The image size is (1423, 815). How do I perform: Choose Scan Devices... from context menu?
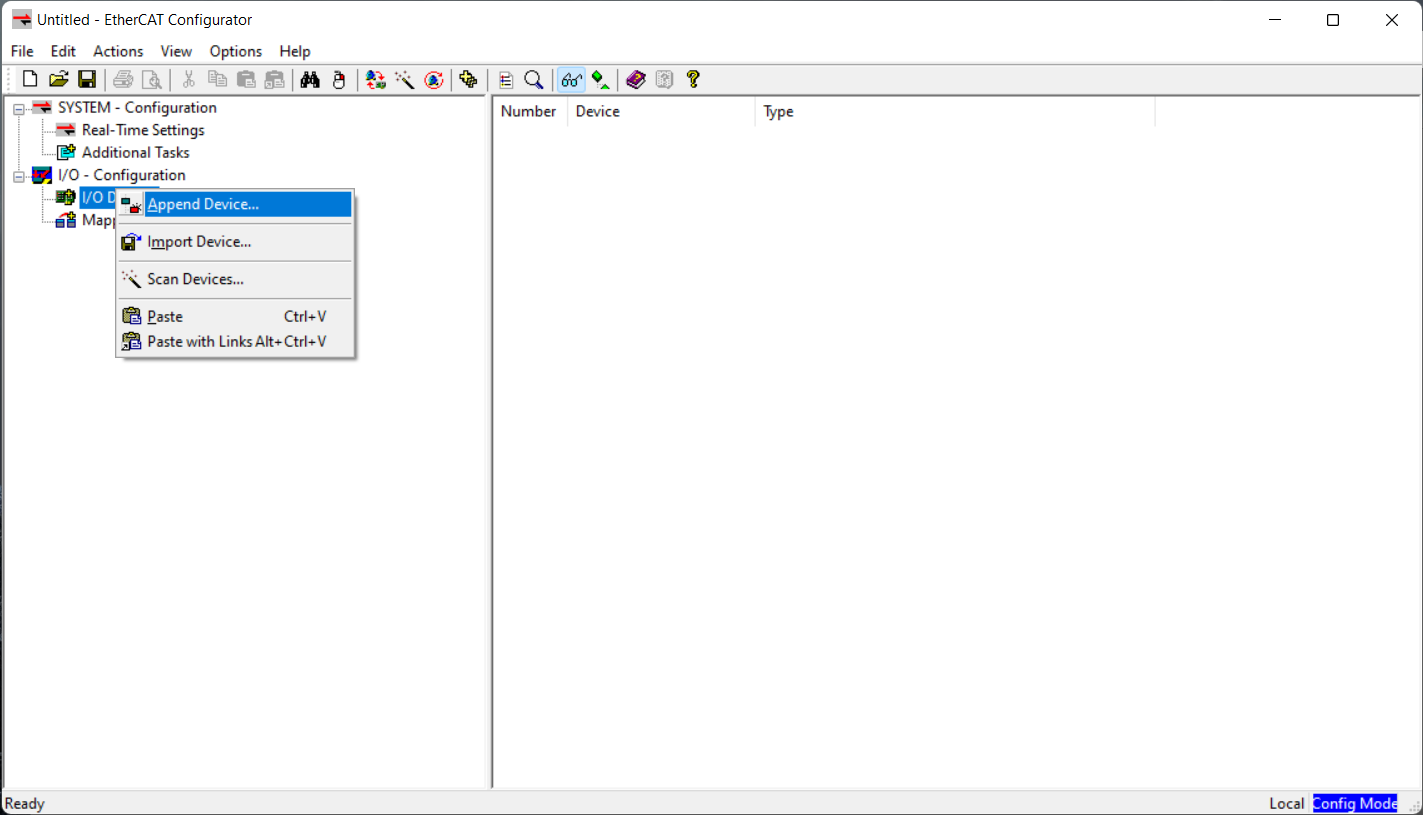[x=235, y=279]
